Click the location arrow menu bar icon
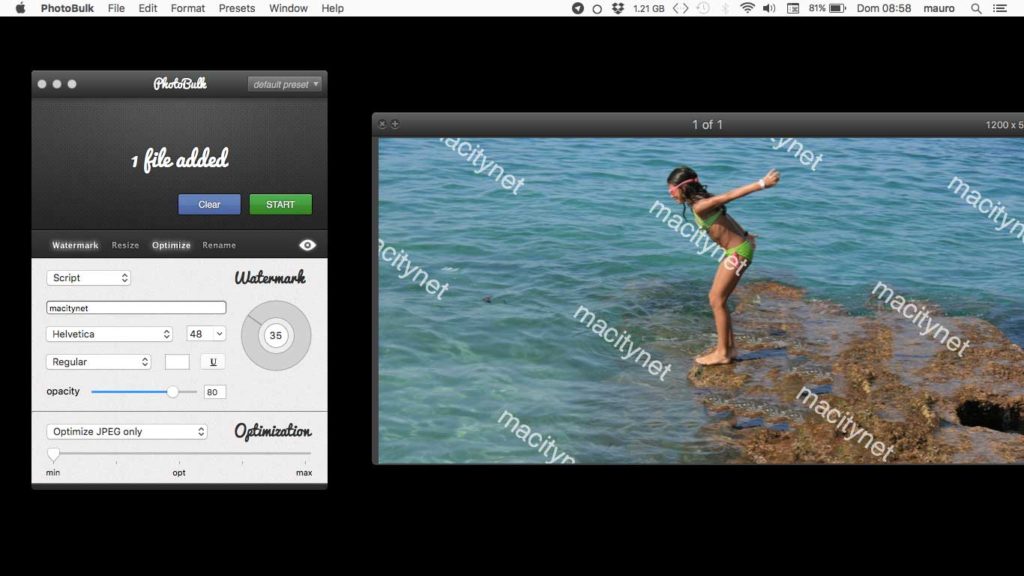 [577, 8]
